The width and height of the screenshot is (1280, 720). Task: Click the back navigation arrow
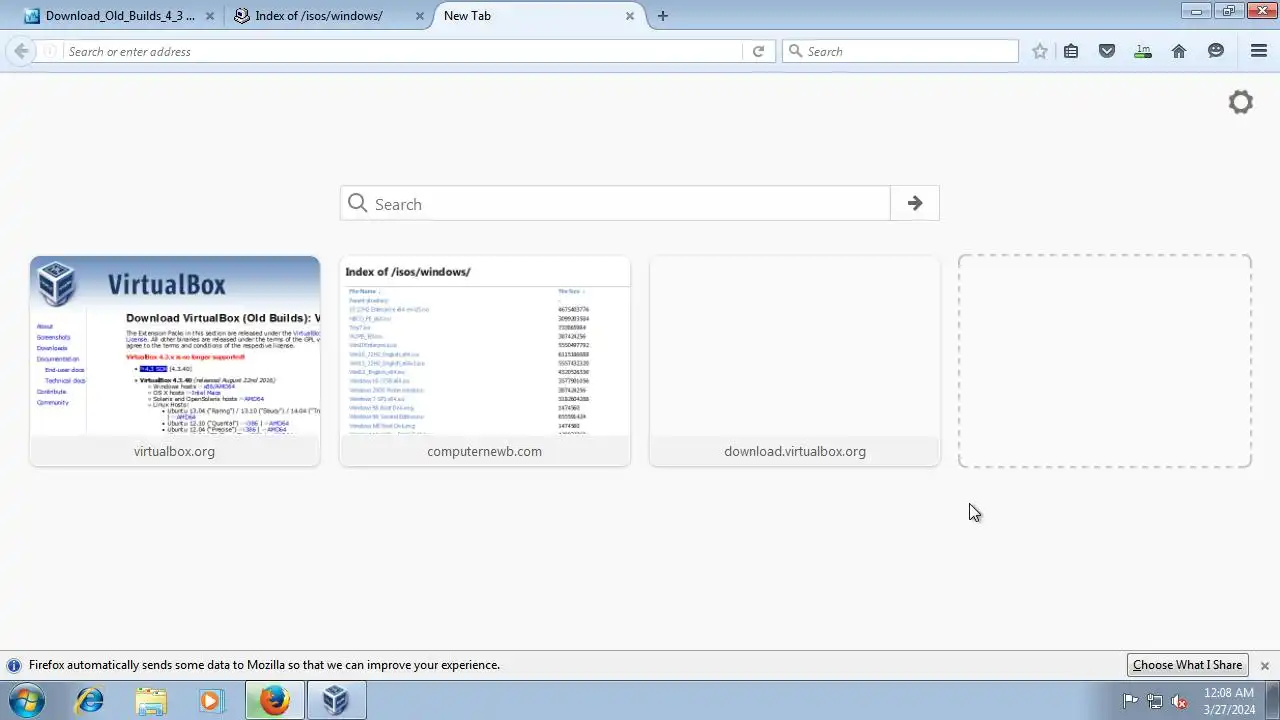click(x=21, y=51)
